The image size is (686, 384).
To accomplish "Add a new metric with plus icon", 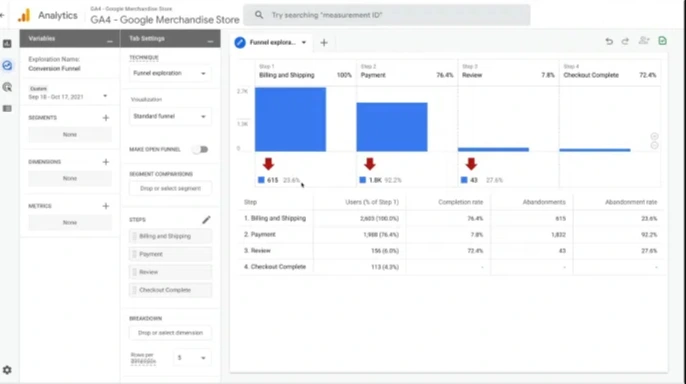I will pos(105,206).
